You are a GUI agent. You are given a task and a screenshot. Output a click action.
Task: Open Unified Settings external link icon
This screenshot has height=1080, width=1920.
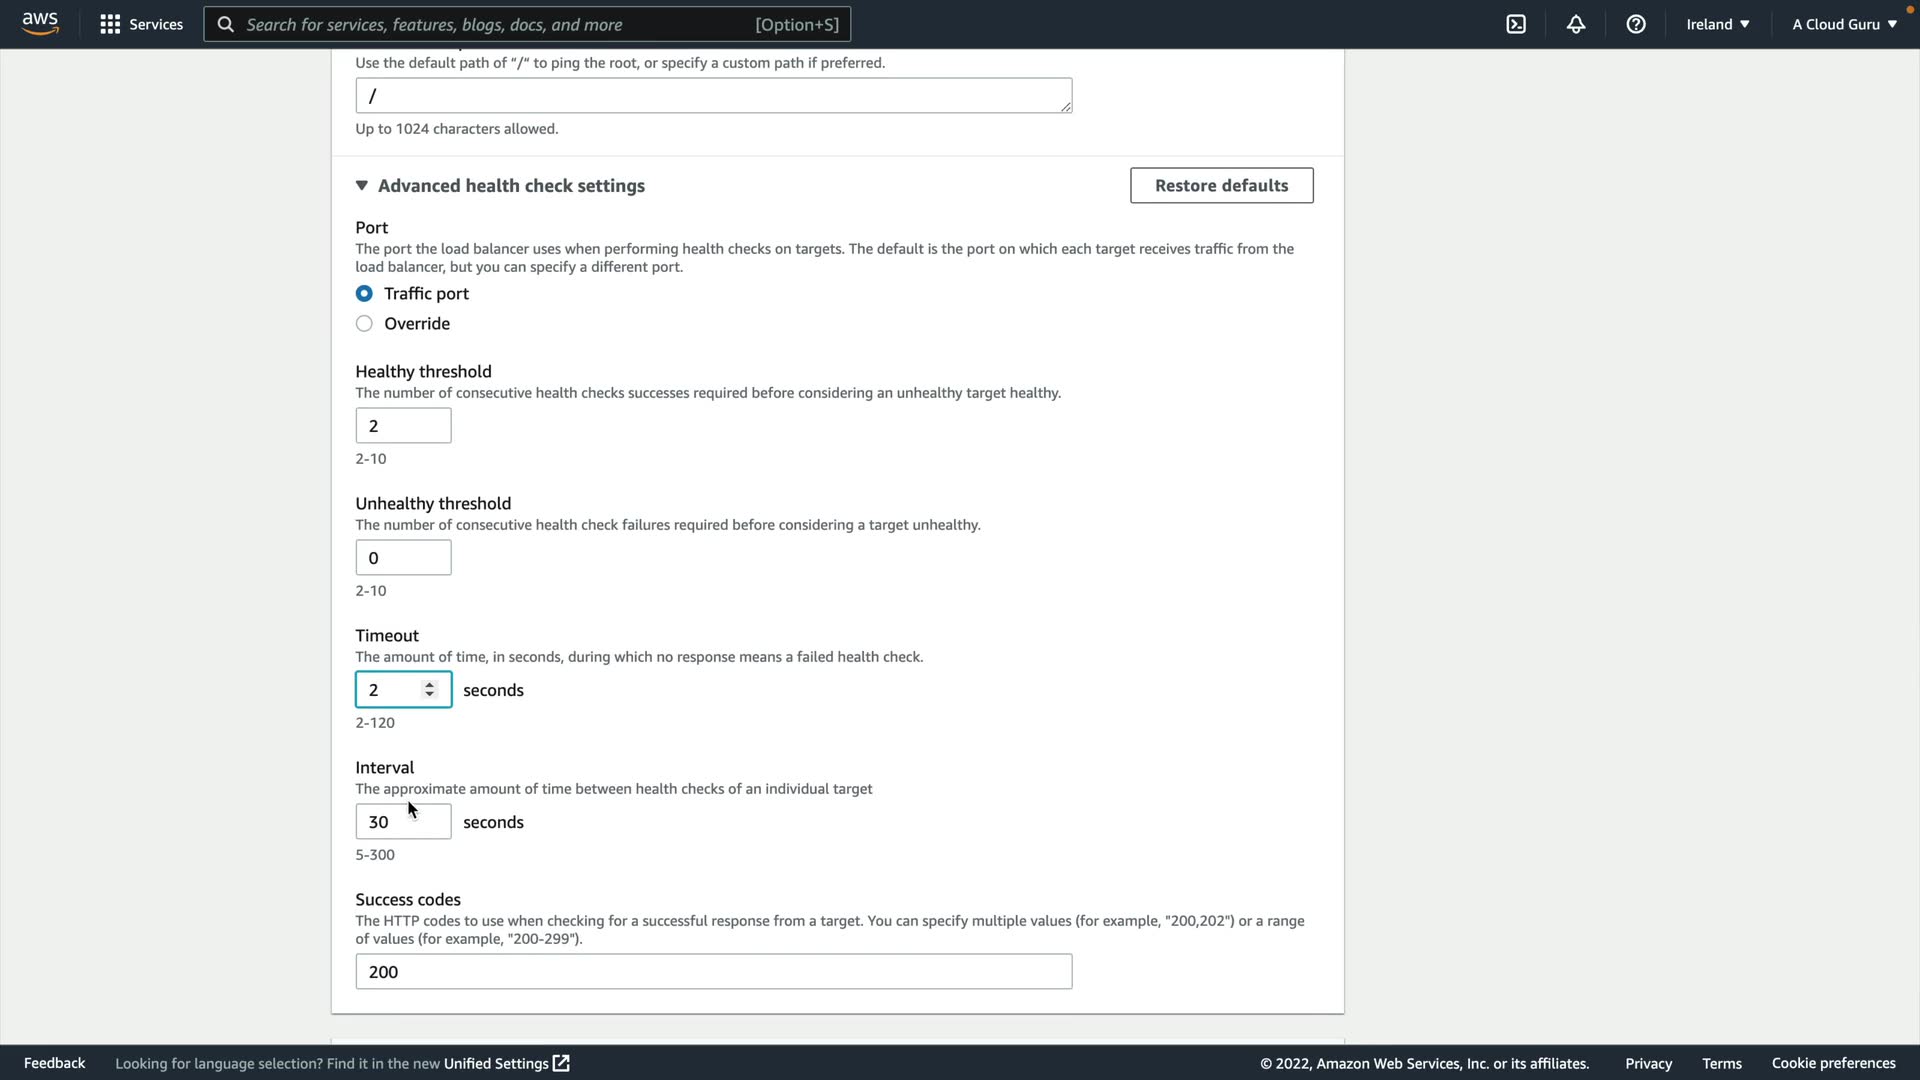[x=561, y=1063]
